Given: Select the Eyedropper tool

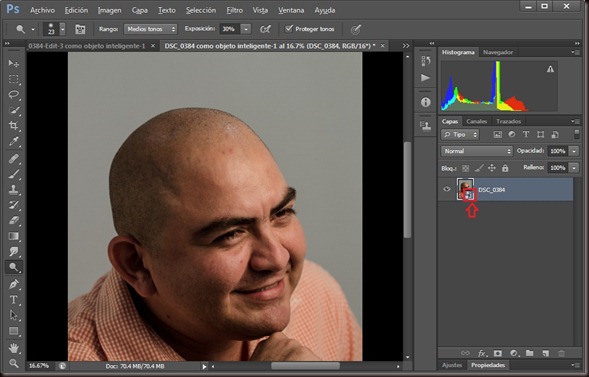Looking at the screenshot, I should pyautogui.click(x=14, y=142).
